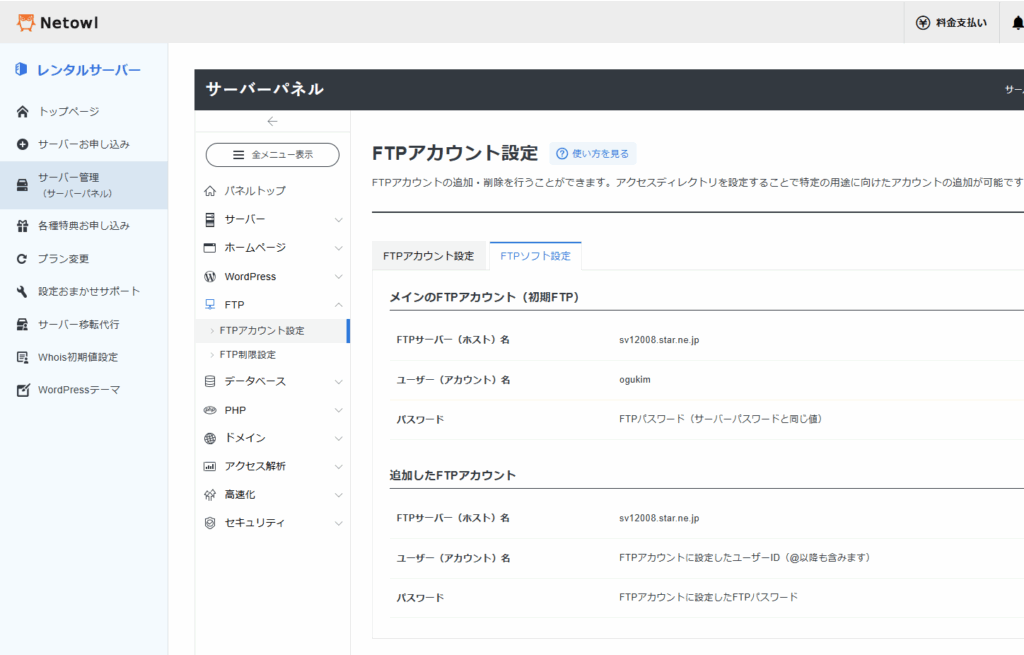
Task: Click the notification bell icon
Action: tap(1017, 23)
